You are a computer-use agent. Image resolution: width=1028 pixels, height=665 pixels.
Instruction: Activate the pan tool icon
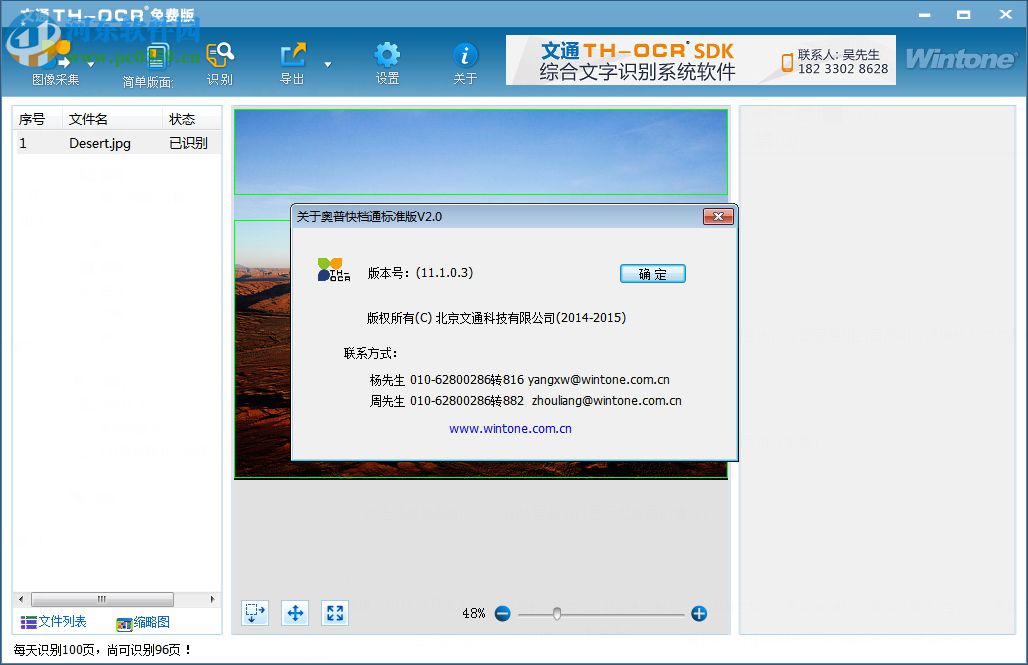pyautogui.click(x=294, y=612)
